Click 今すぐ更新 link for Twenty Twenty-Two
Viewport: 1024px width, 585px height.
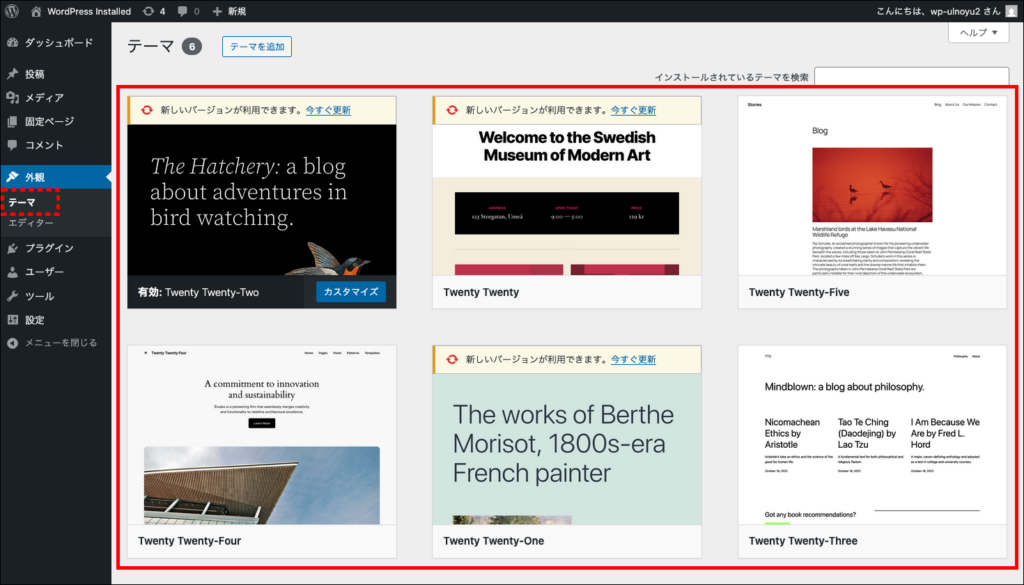click(x=328, y=110)
